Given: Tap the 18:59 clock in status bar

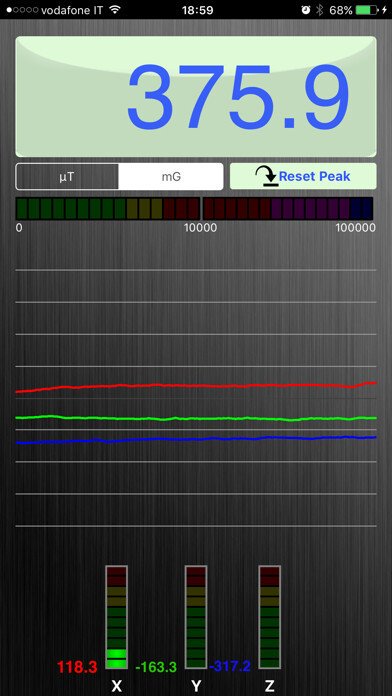Looking at the screenshot, I should [197, 10].
